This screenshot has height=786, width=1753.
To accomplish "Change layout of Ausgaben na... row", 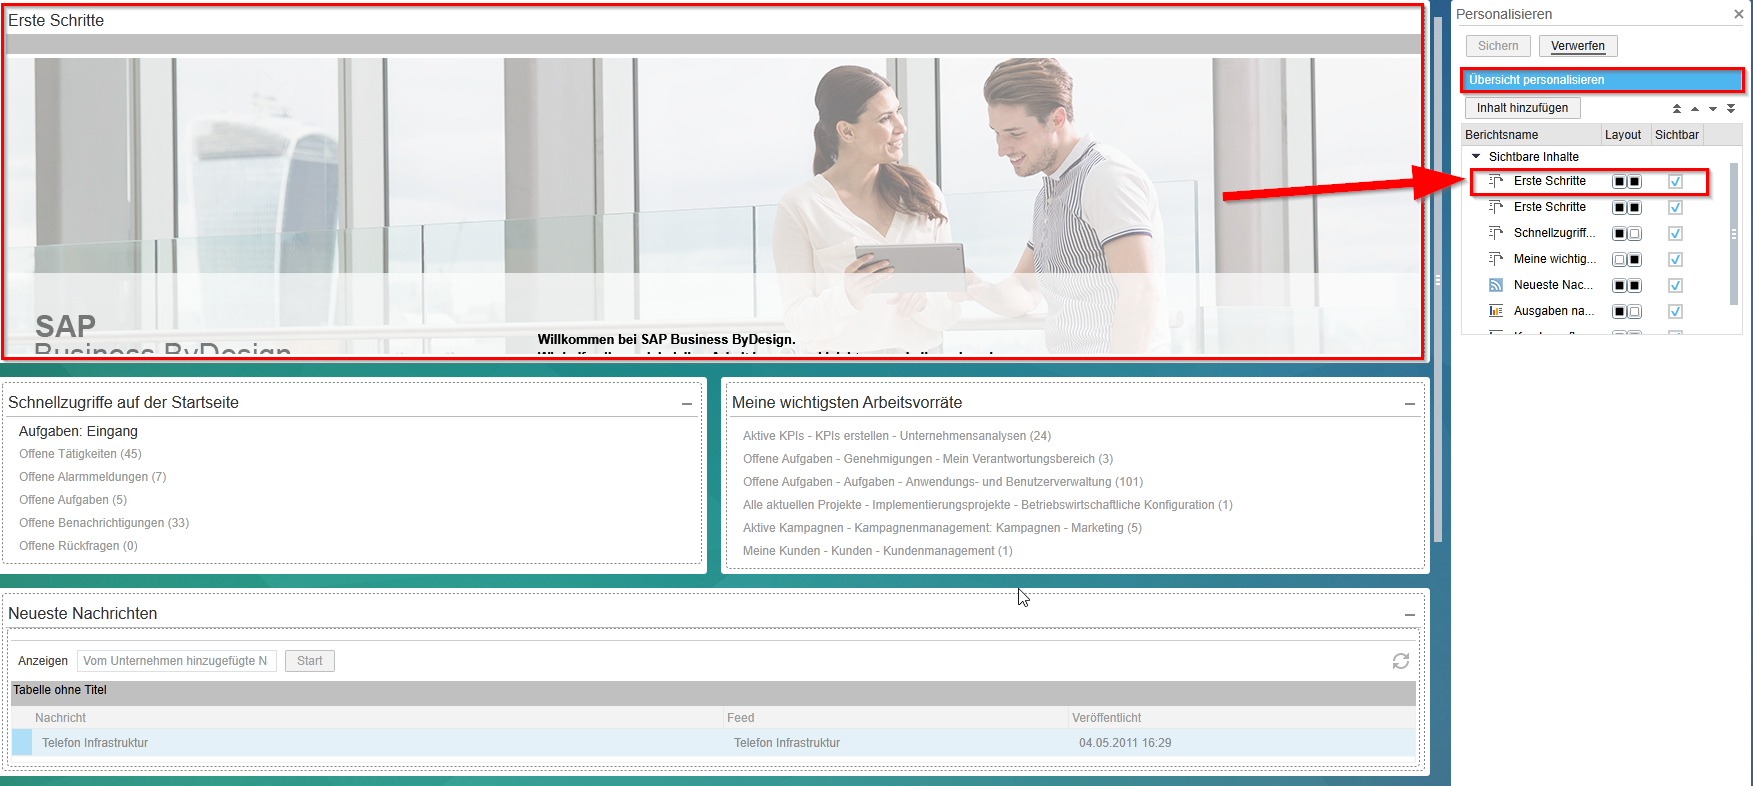I will (1626, 312).
